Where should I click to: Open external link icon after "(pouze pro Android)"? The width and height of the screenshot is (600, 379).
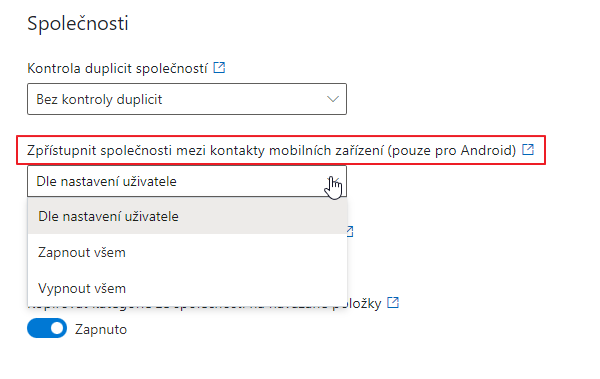coord(528,150)
